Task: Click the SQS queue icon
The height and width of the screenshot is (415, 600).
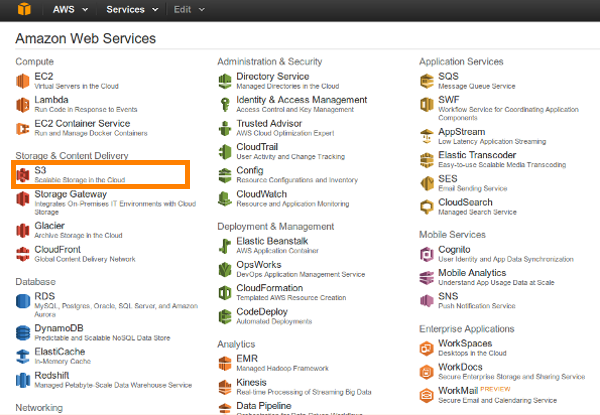Action: pyautogui.click(x=427, y=81)
